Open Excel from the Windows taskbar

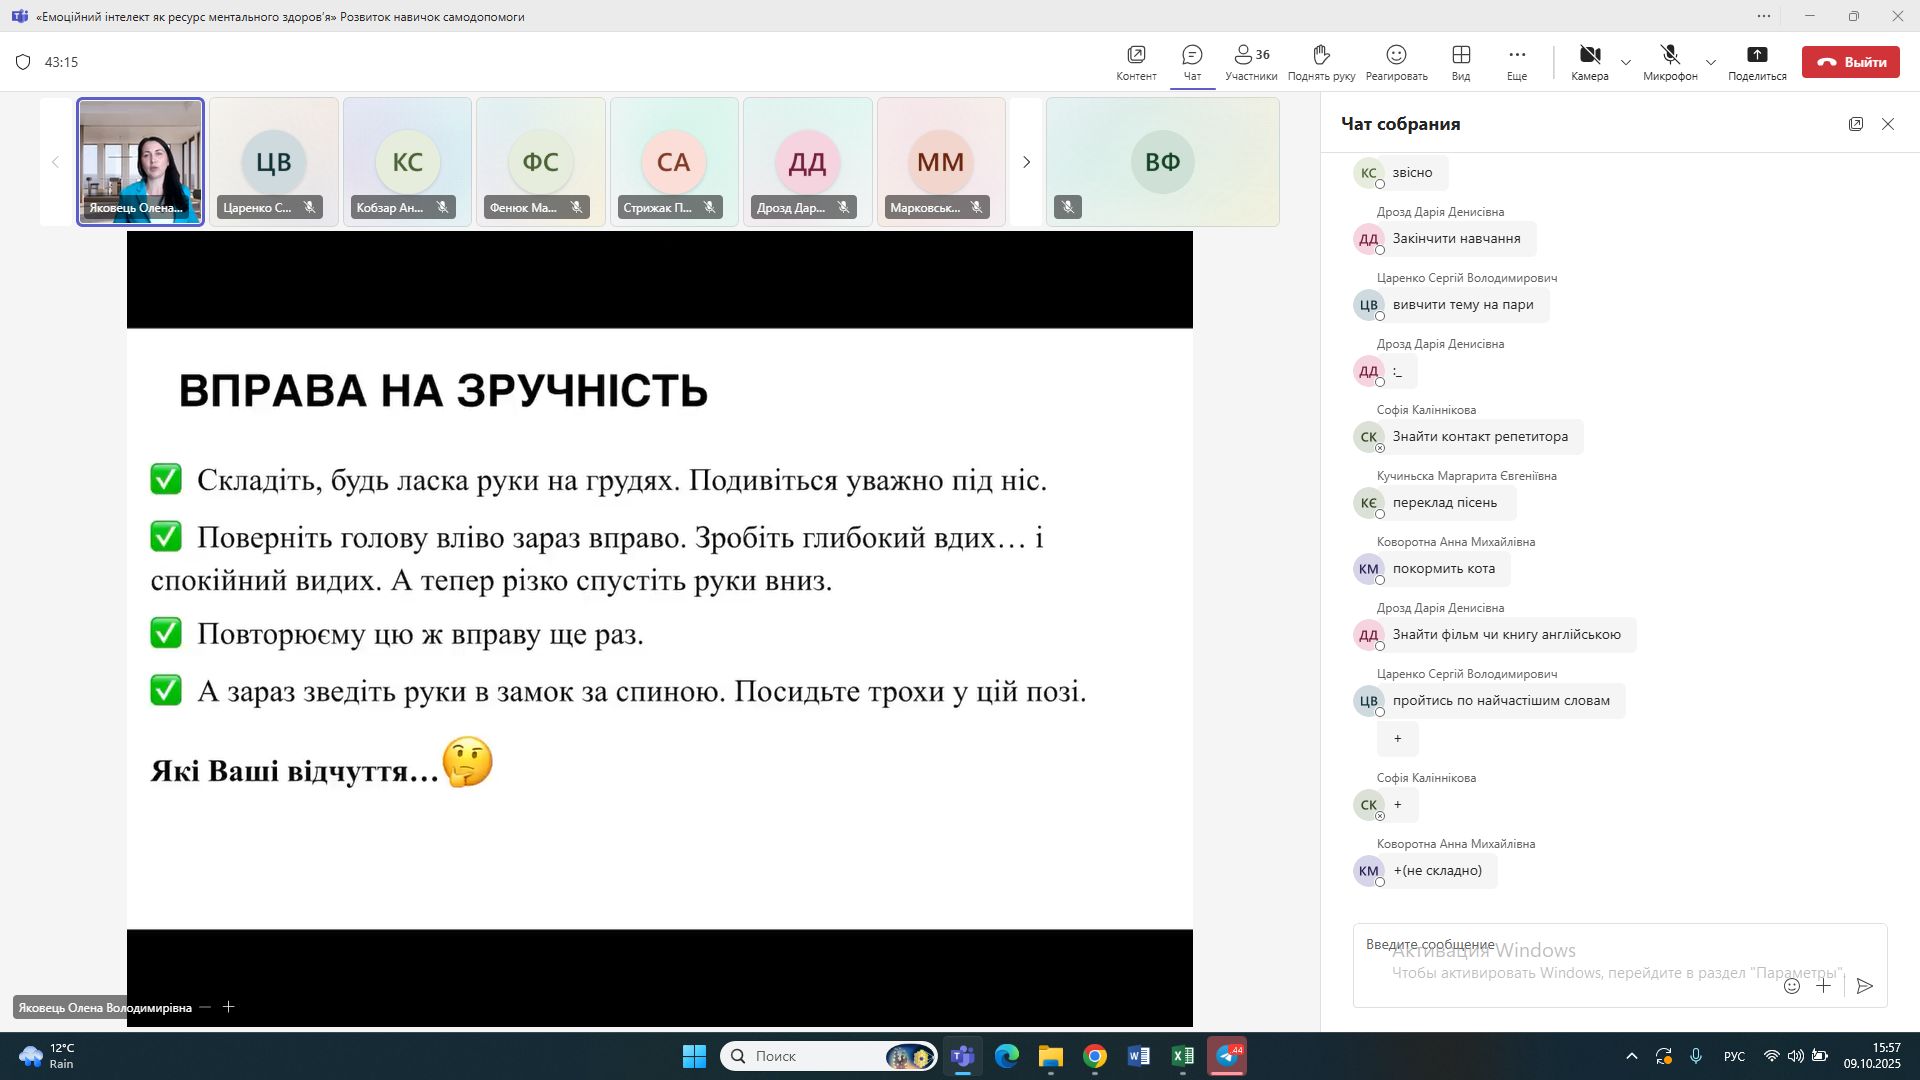click(x=1182, y=1056)
